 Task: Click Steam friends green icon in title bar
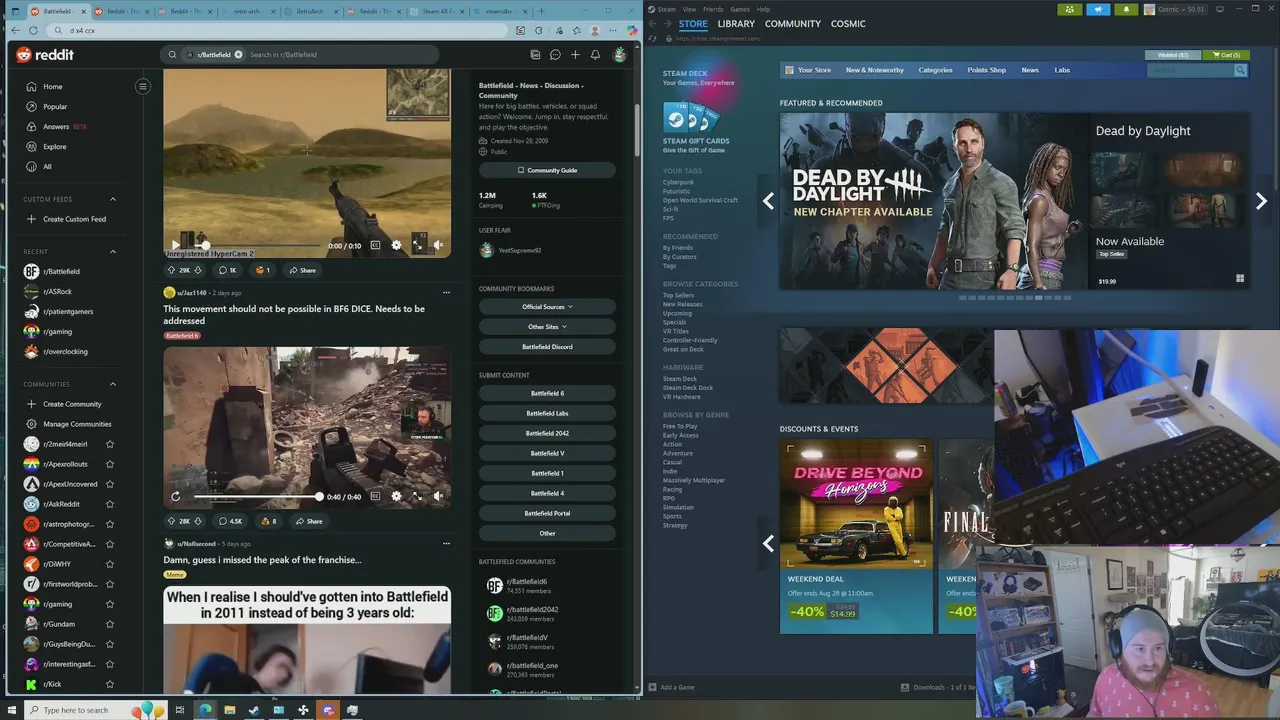1071,9
